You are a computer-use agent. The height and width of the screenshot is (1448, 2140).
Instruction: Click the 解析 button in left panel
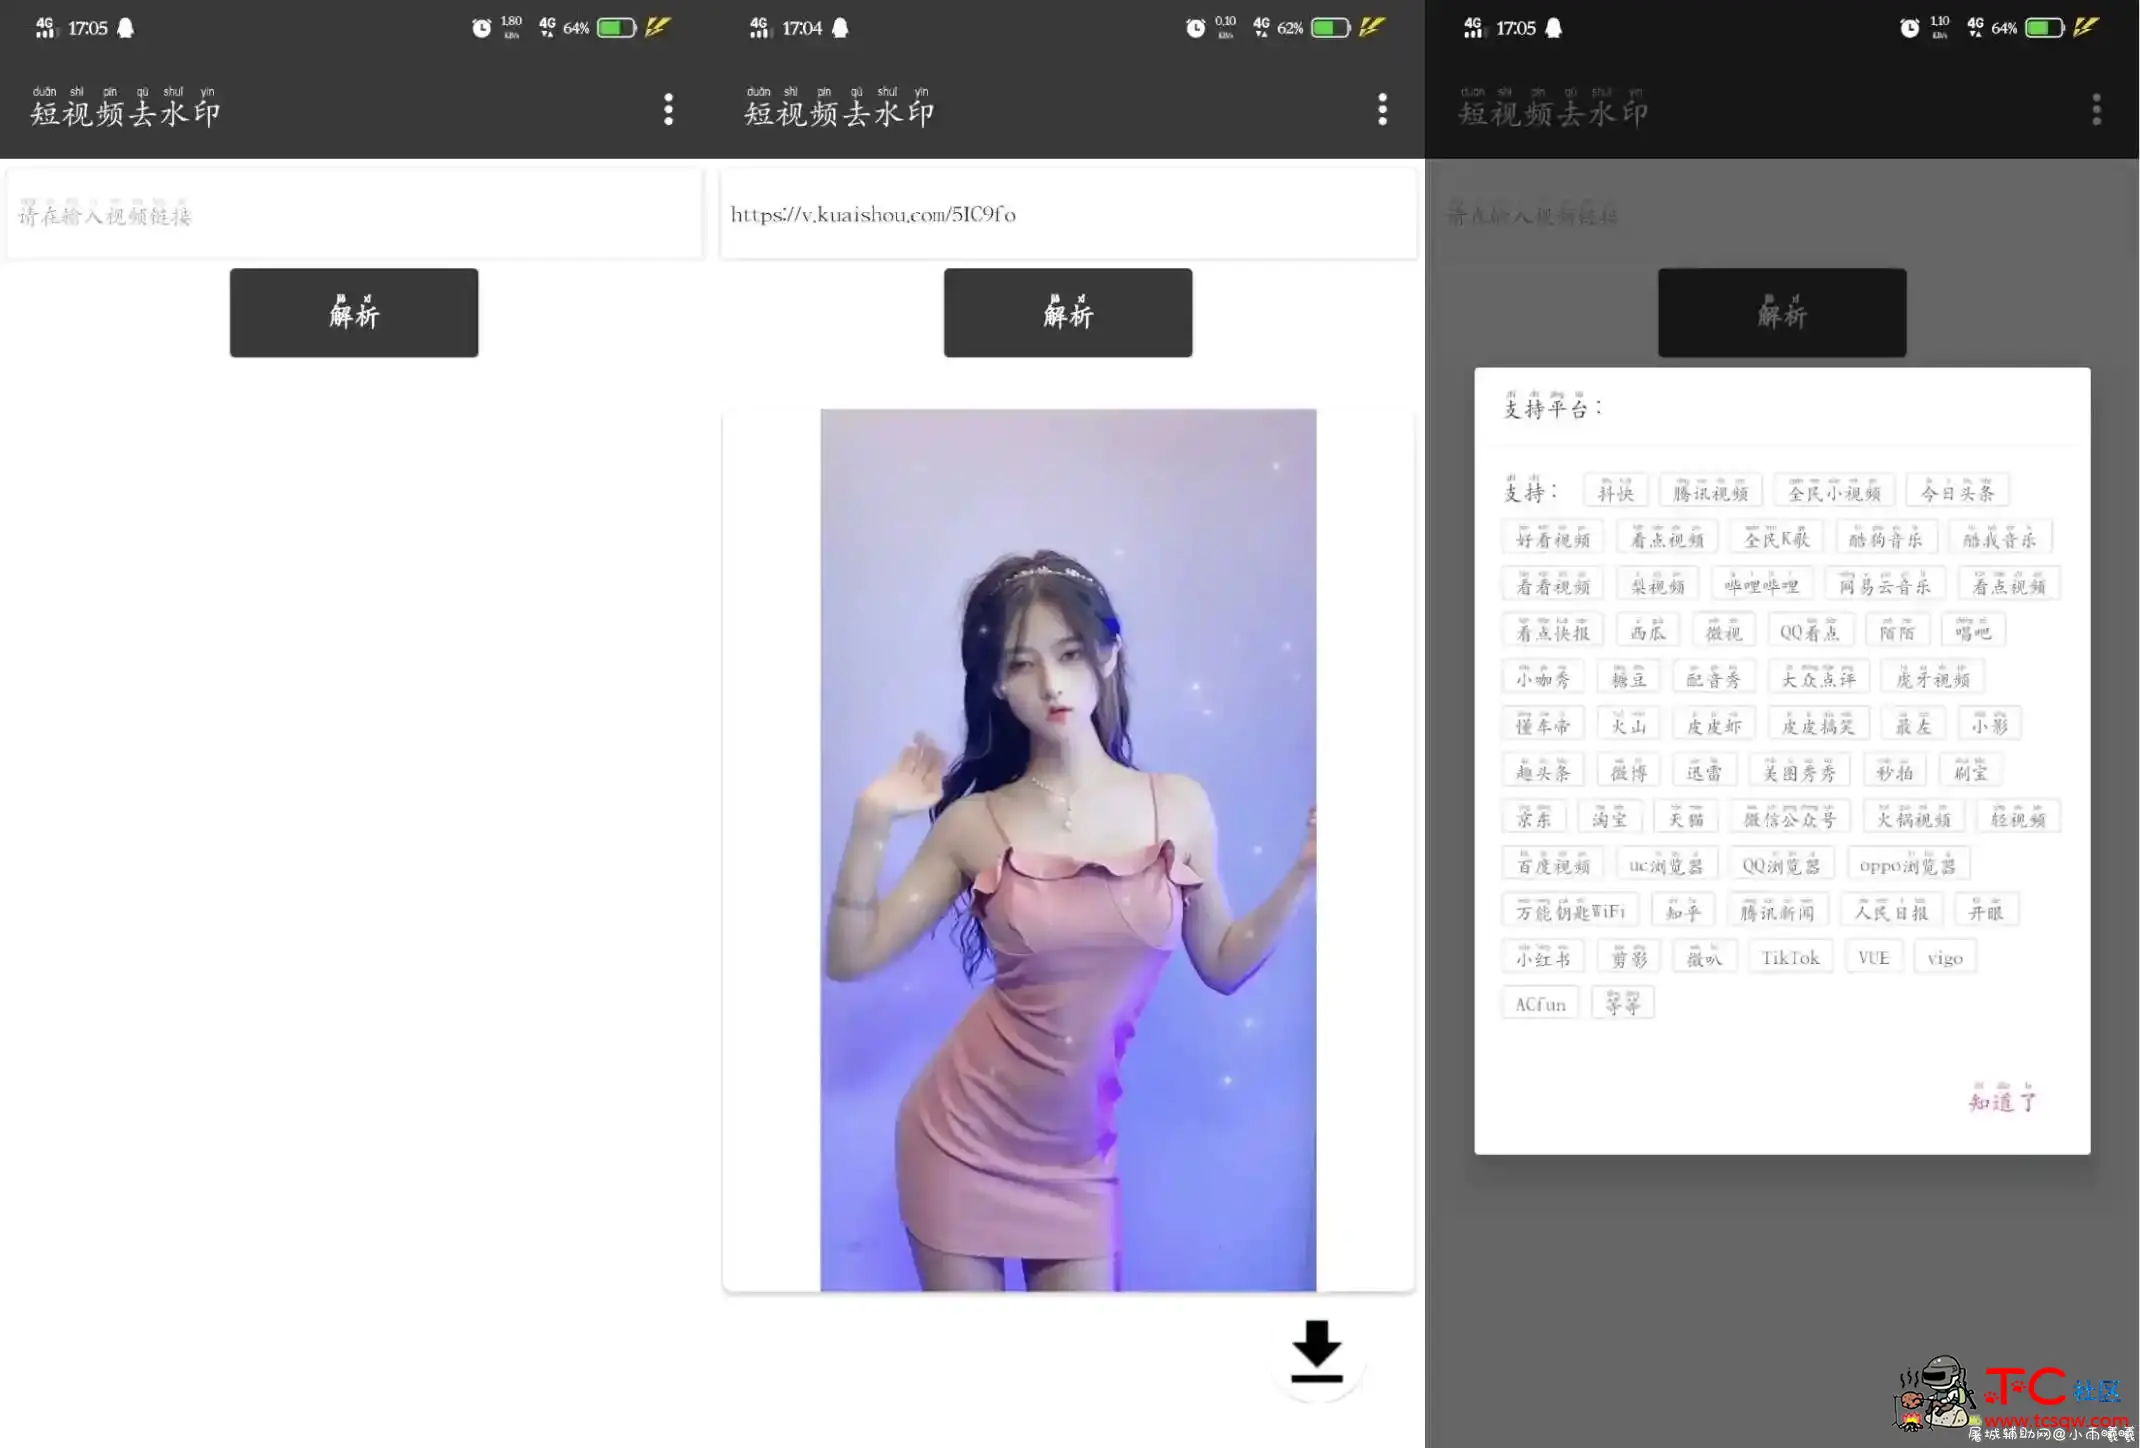pos(354,312)
